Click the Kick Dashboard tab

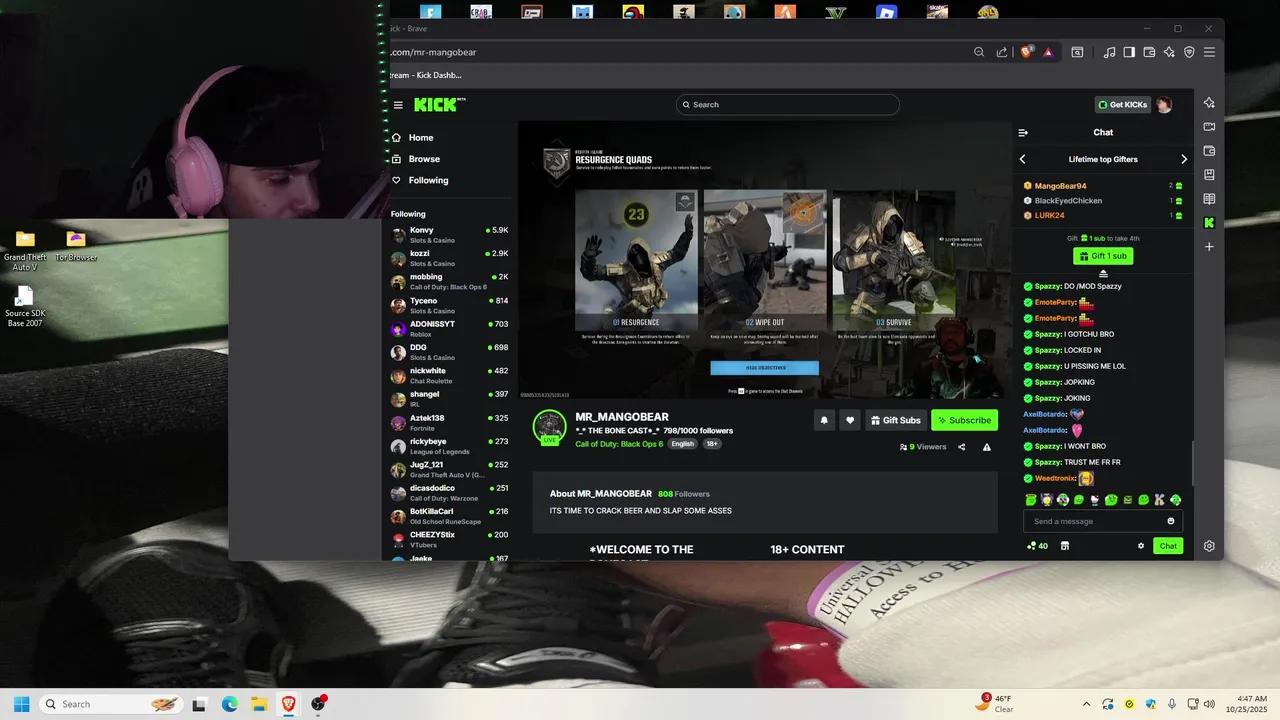point(425,75)
